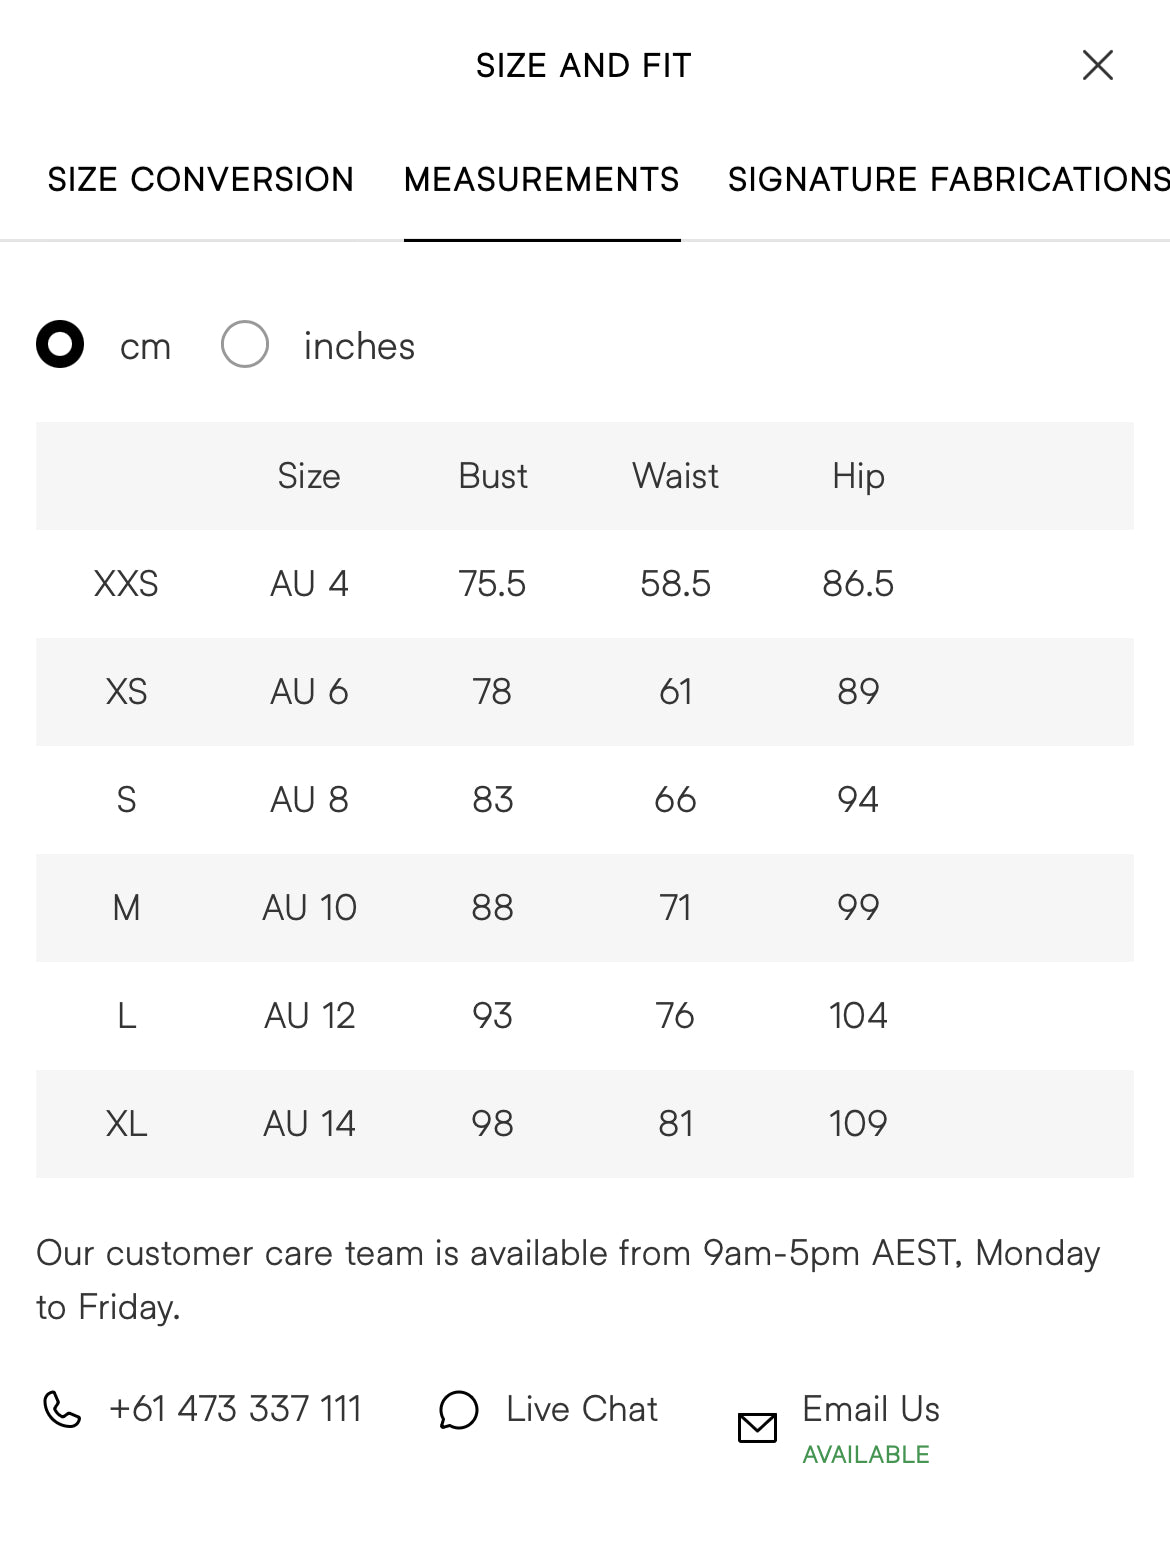Click the 'inches' unit label
Viewport: 1170px width, 1546px height.
359,347
